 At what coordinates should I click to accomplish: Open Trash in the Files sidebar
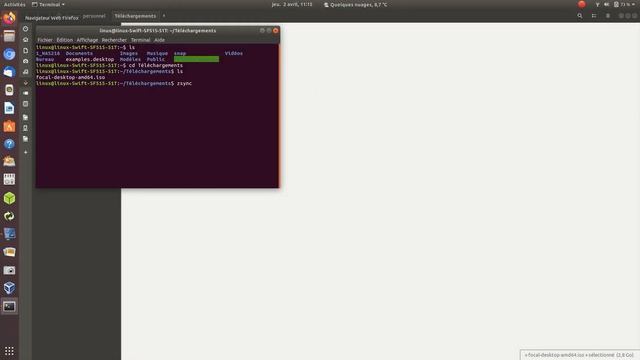25,104
